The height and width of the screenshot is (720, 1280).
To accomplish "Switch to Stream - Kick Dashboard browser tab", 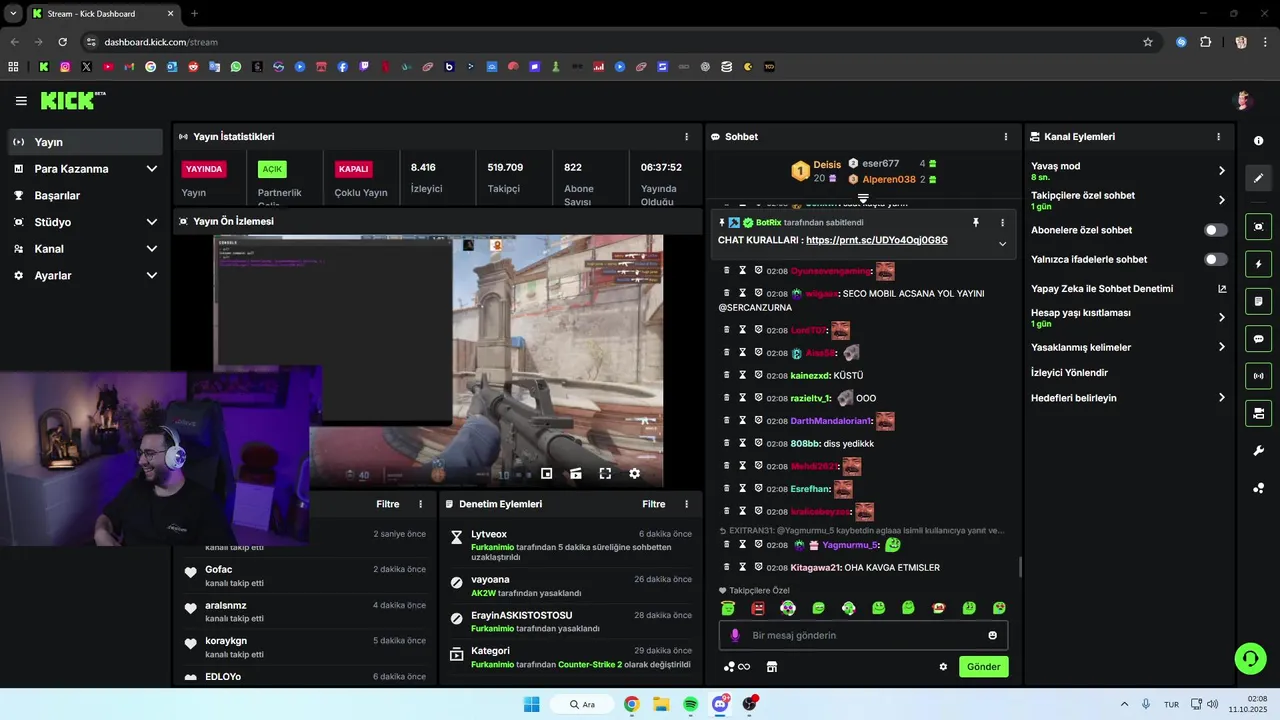I will tap(102, 14).
